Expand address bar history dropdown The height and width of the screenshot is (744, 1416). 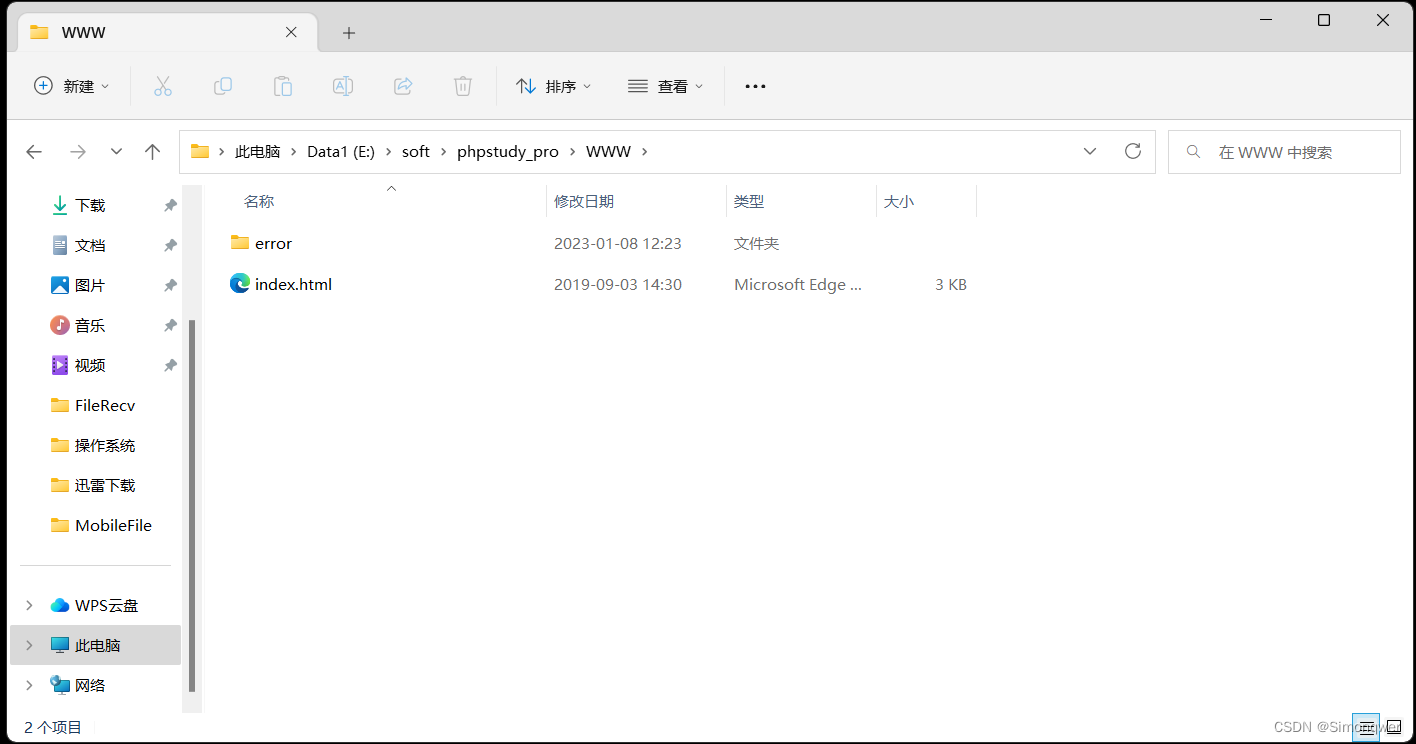(1090, 152)
